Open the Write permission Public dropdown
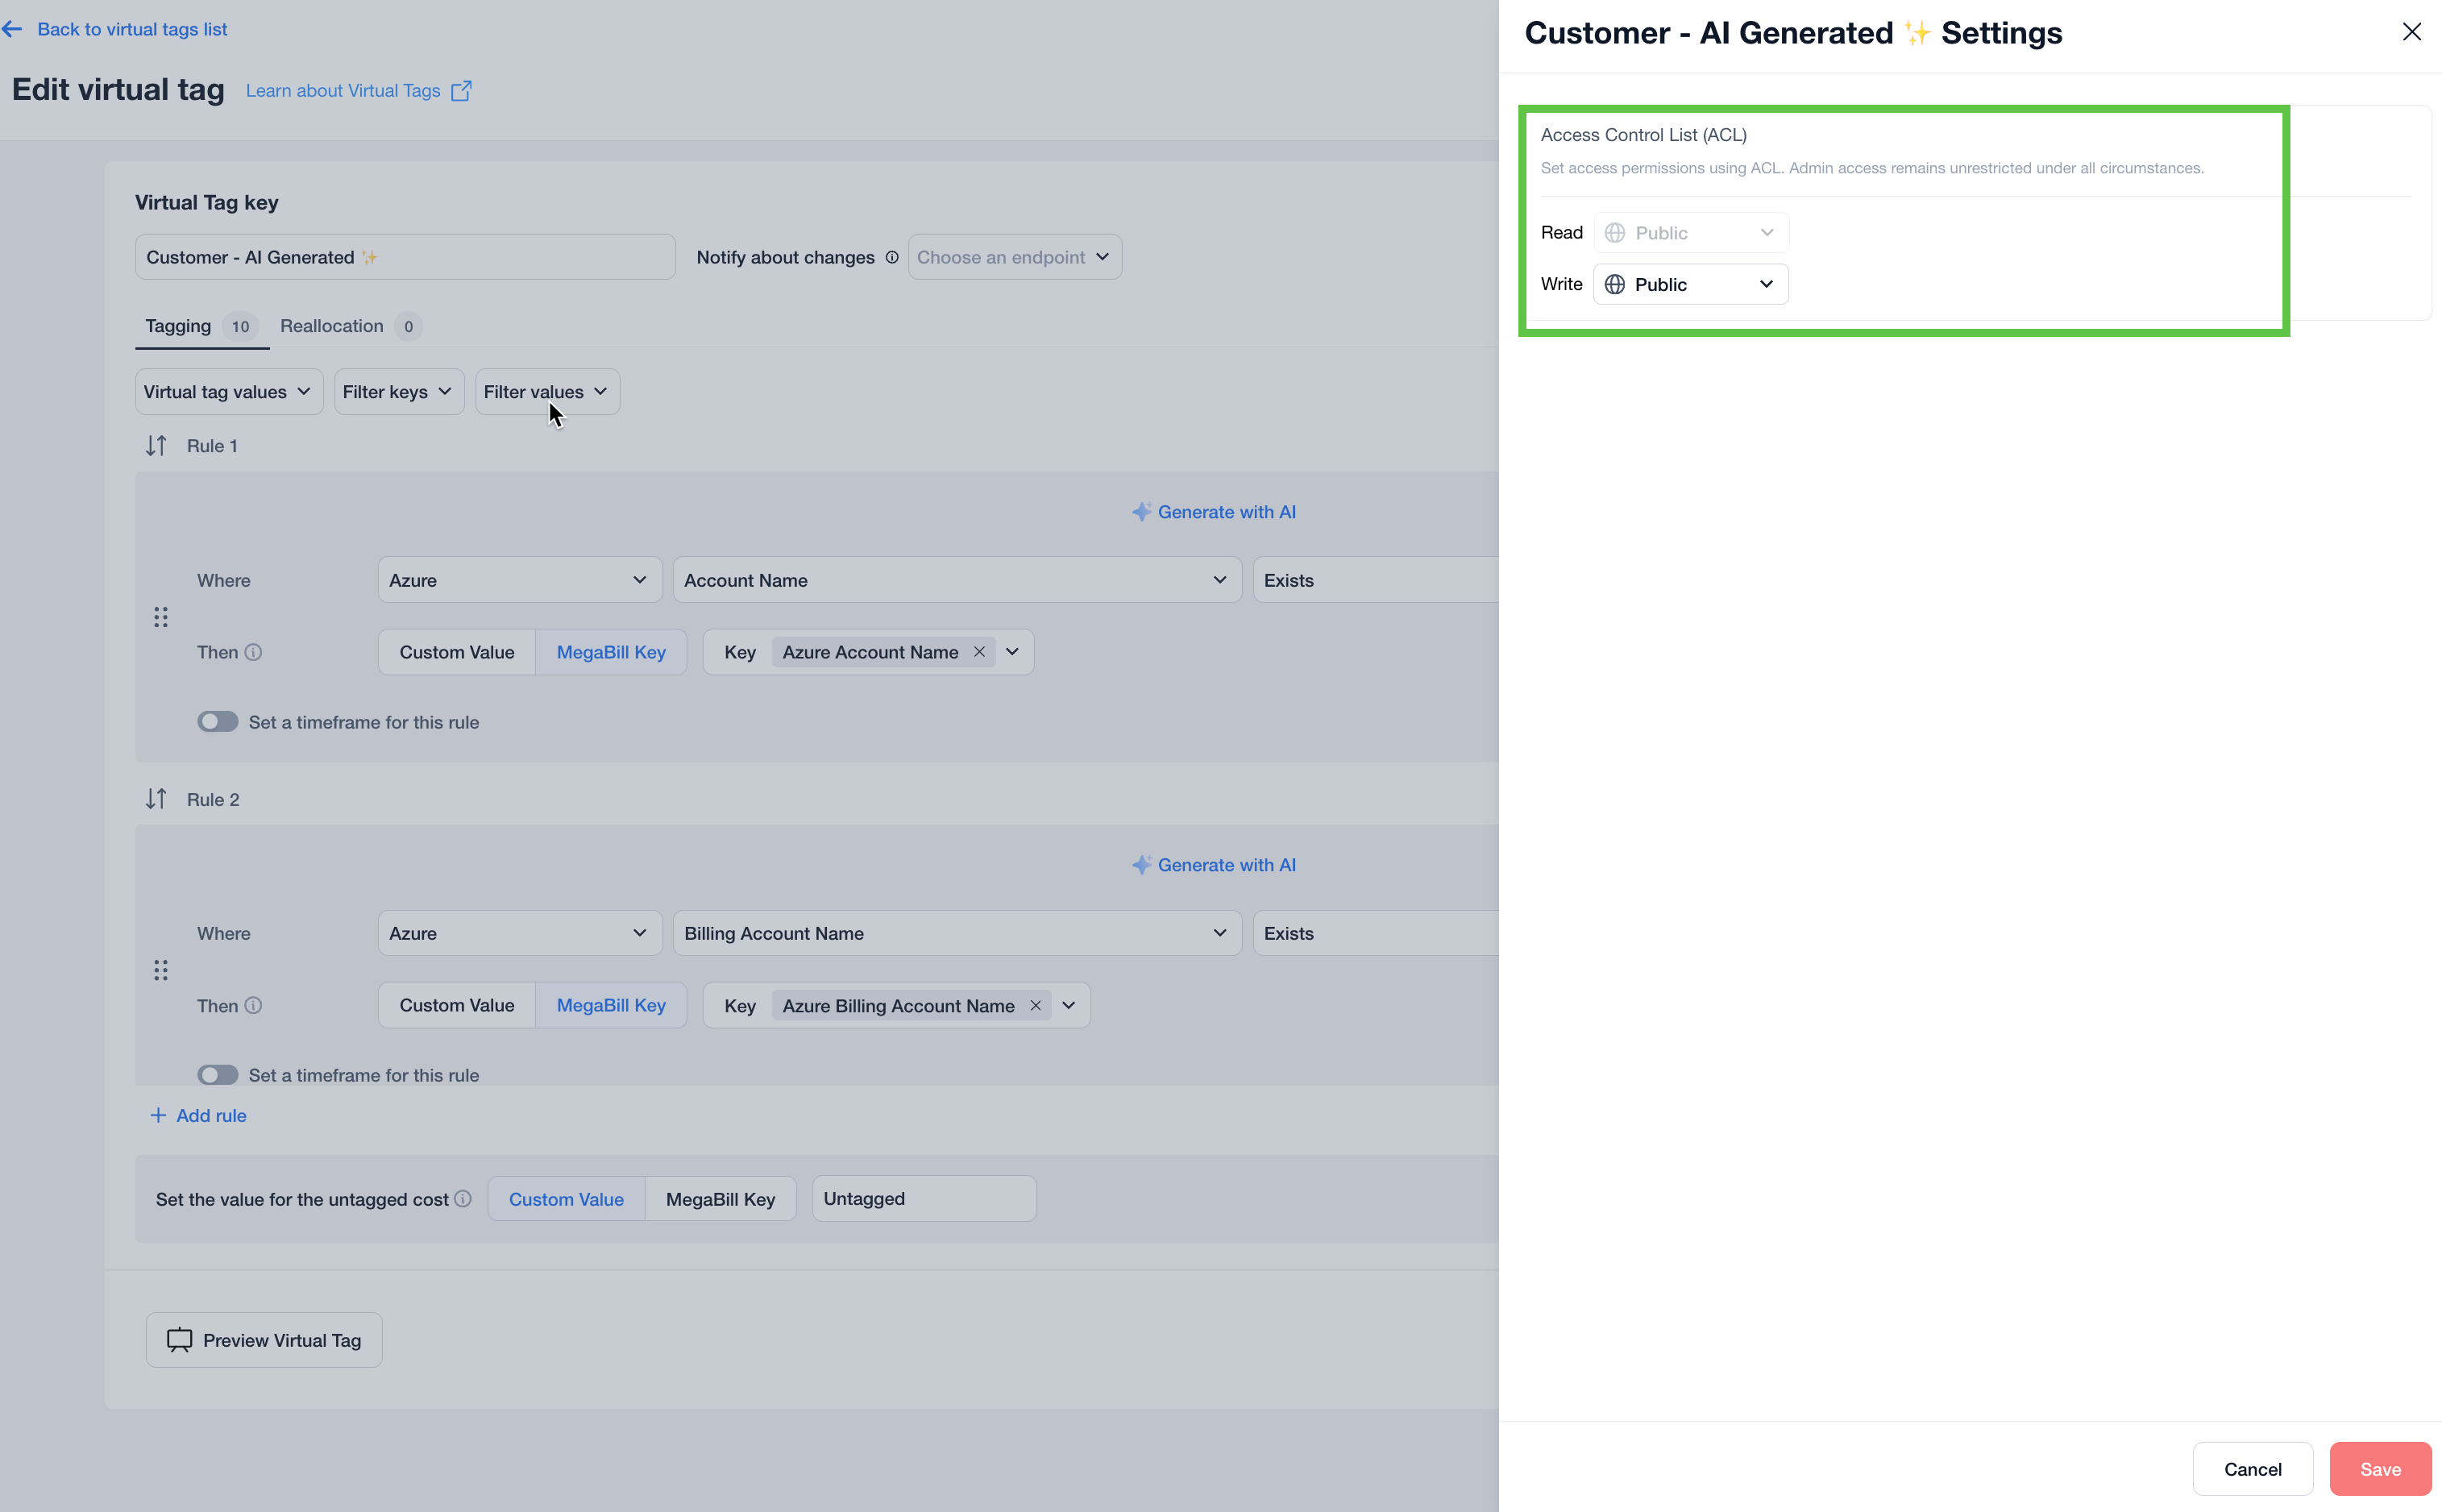The image size is (2442, 1512). pos(1690,285)
